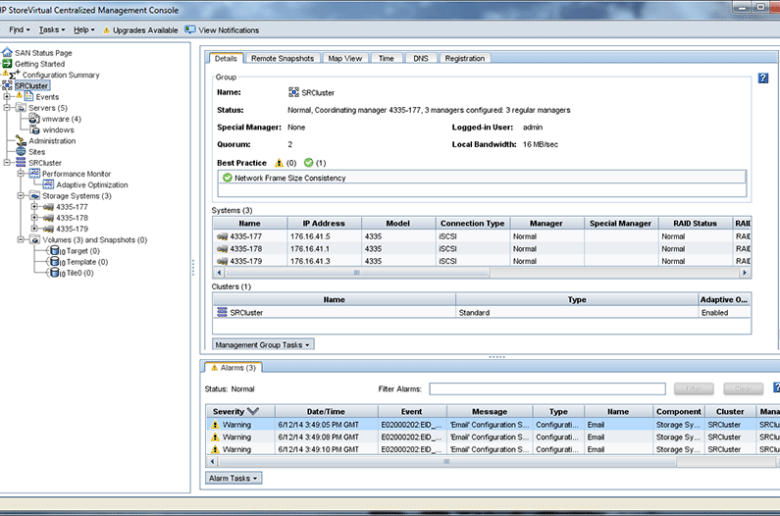Select the Alarms (3) tab
780x516 pixels.
tap(233, 368)
